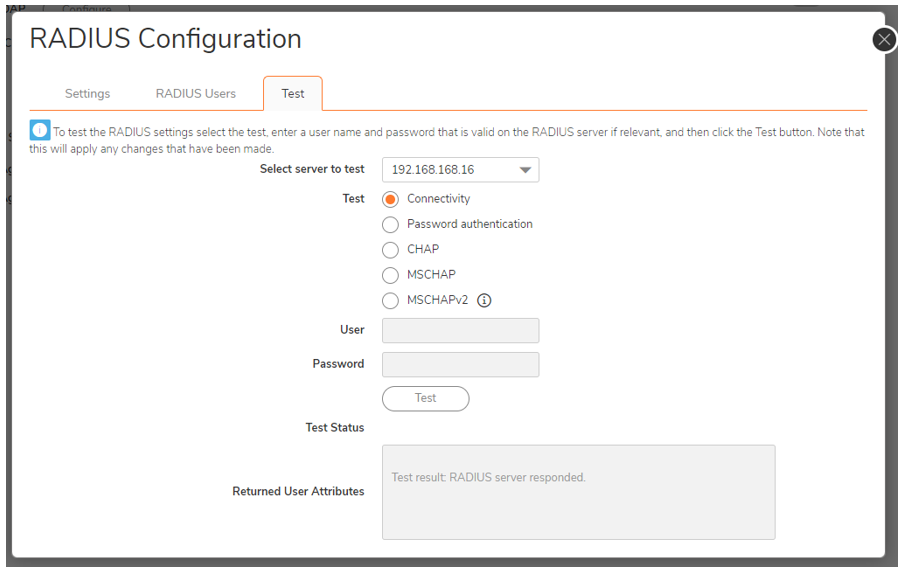Click the Returned User Attributes label

pyautogui.click(x=298, y=492)
